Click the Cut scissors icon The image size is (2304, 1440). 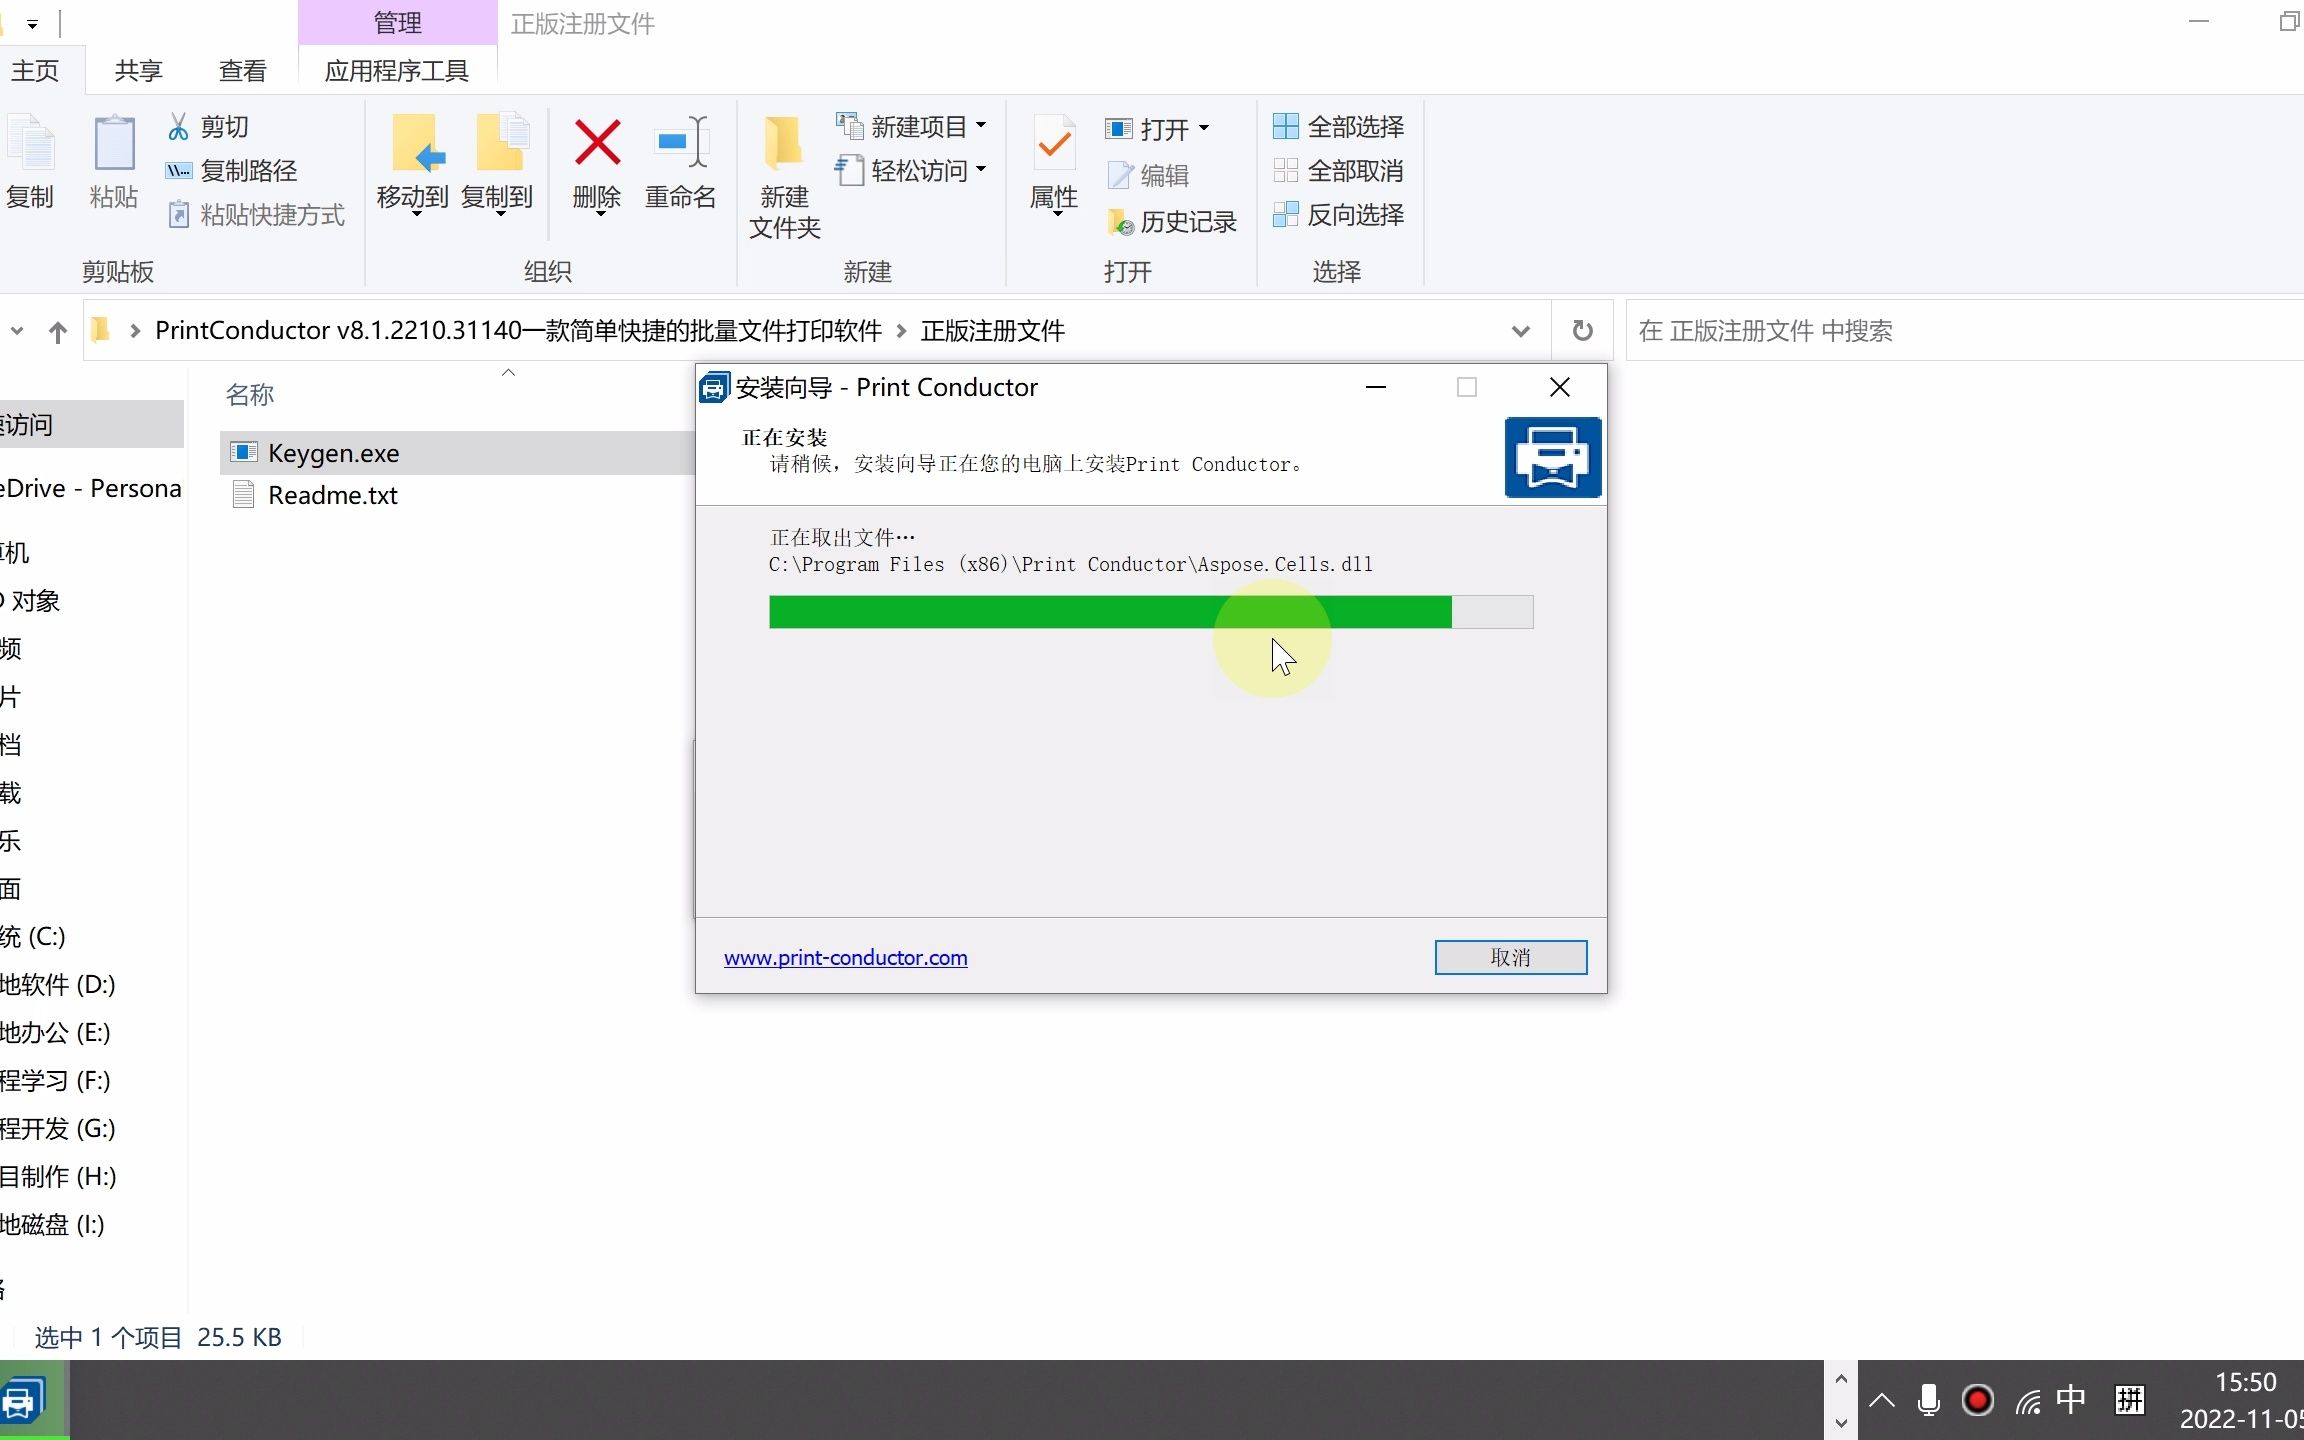pos(179,127)
